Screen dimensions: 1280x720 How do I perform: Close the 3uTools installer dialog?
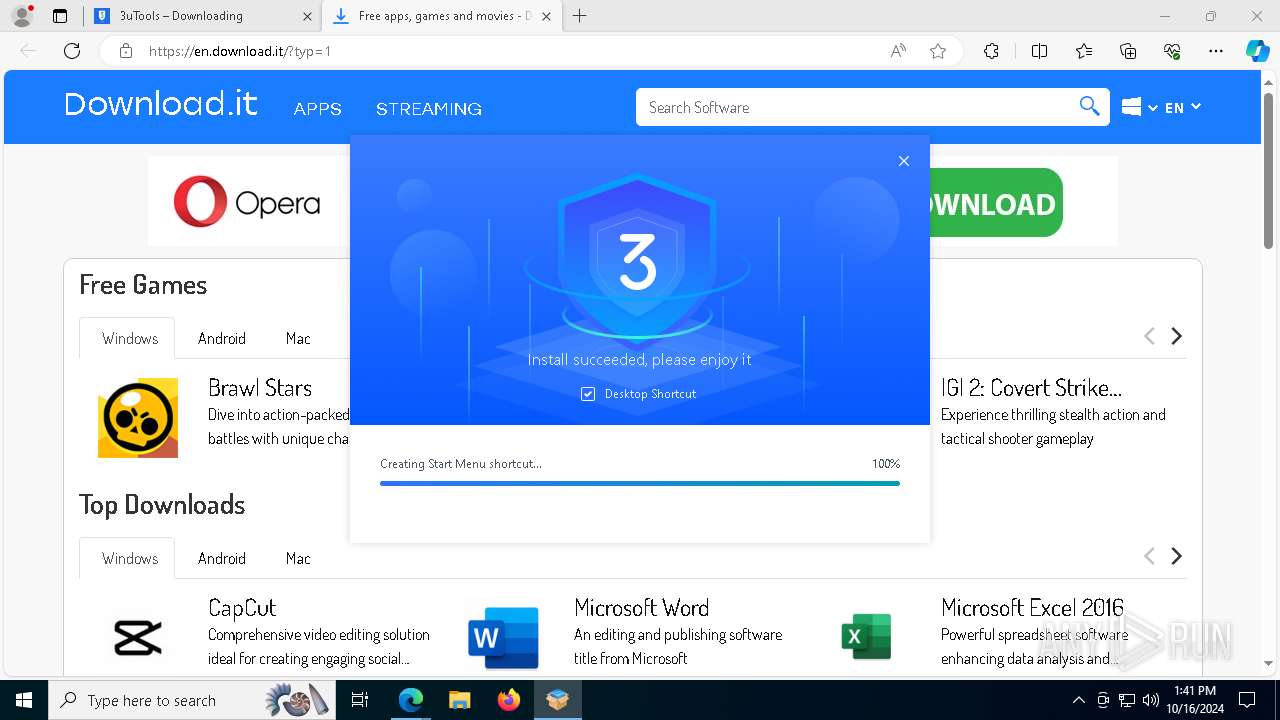point(904,161)
